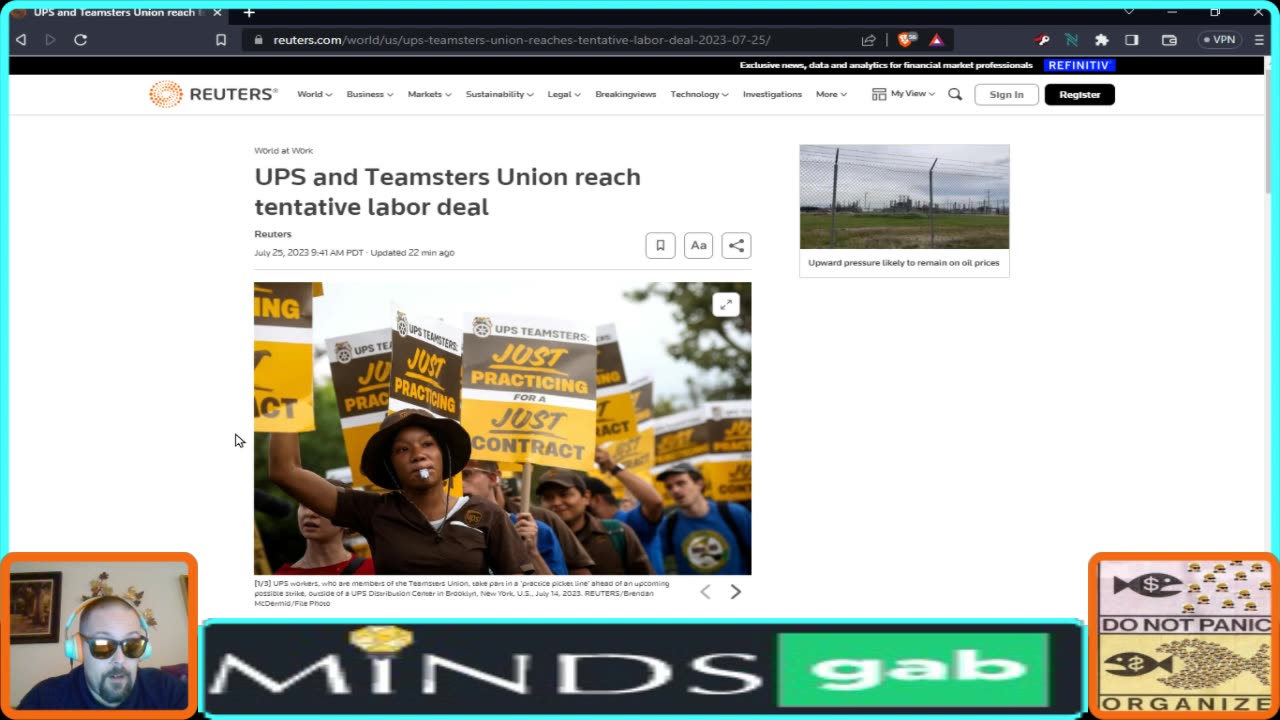
Task: Open the Brave Shields lion icon
Action: tap(906, 40)
